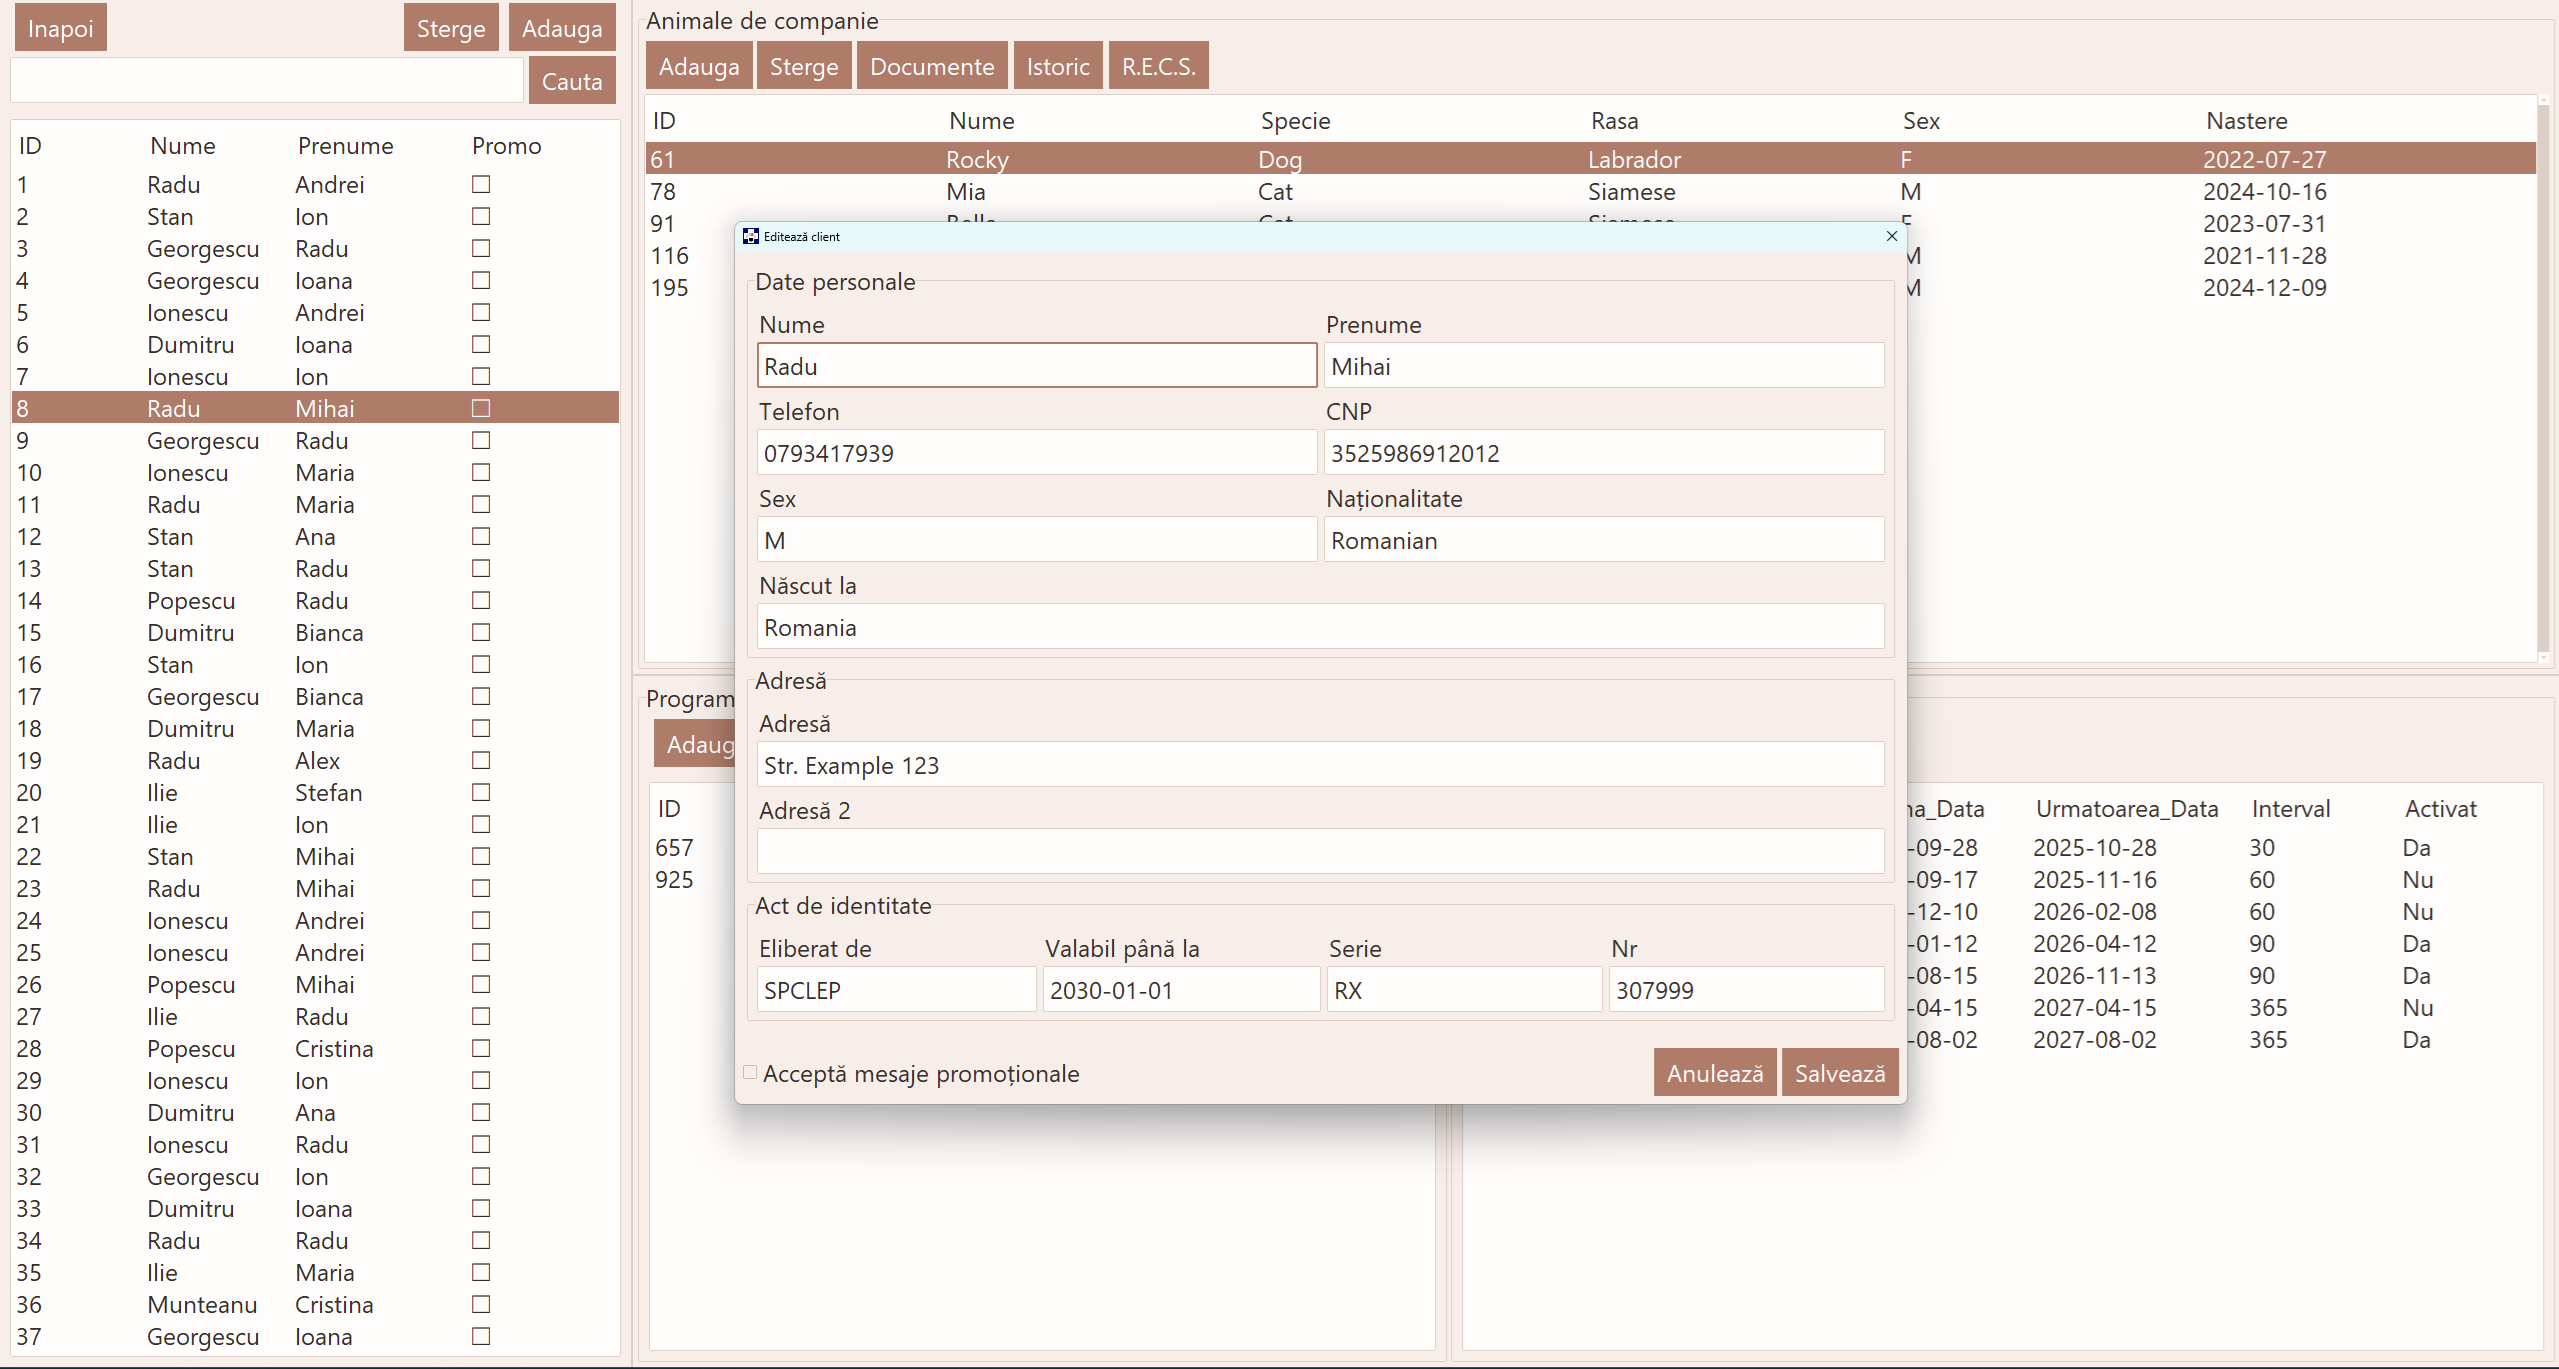Select program row with ID 657

click(674, 848)
